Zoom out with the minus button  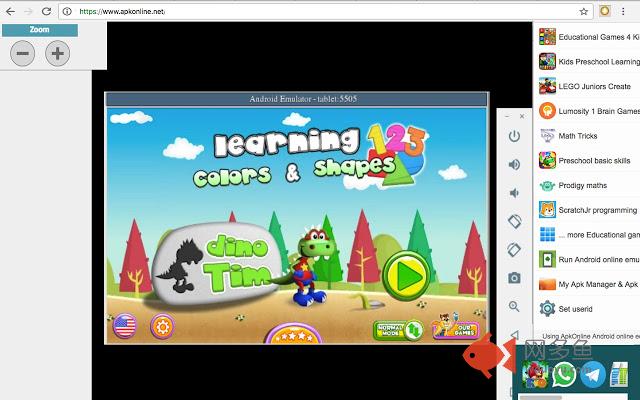[x=22, y=53]
